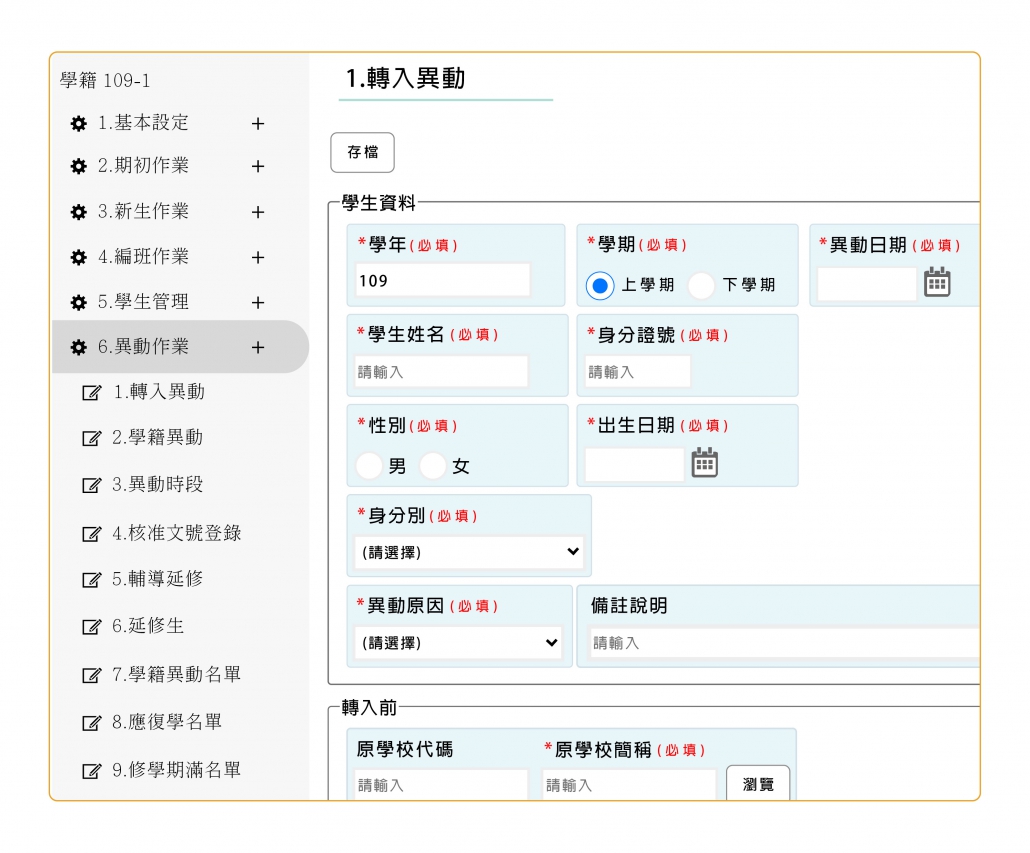Click the 學生姓名 input field
Image resolution: width=1030 pixels, height=853 pixels.
pos(441,372)
